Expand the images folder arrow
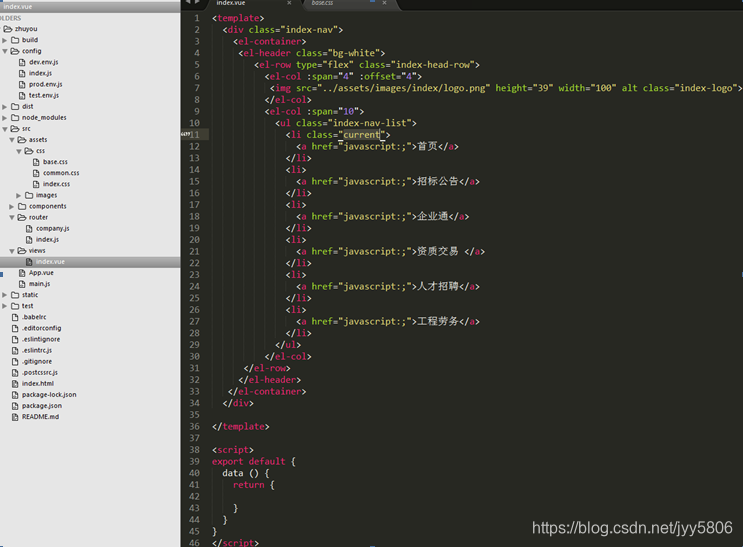743x547 pixels. point(19,195)
